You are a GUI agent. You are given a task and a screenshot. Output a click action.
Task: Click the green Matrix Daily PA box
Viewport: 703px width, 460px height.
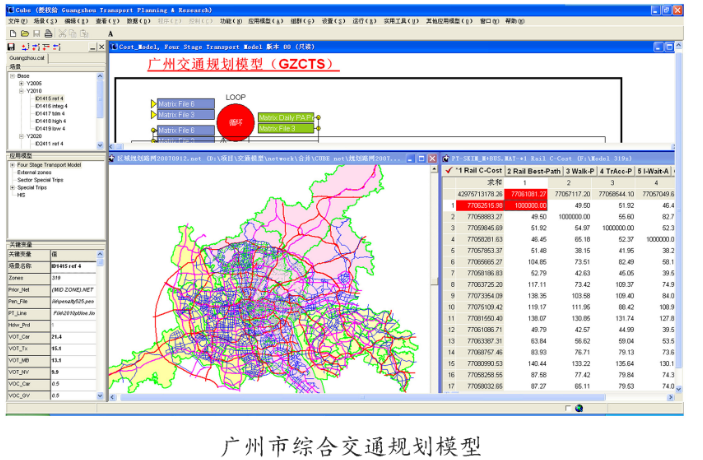(x=286, y=117)
